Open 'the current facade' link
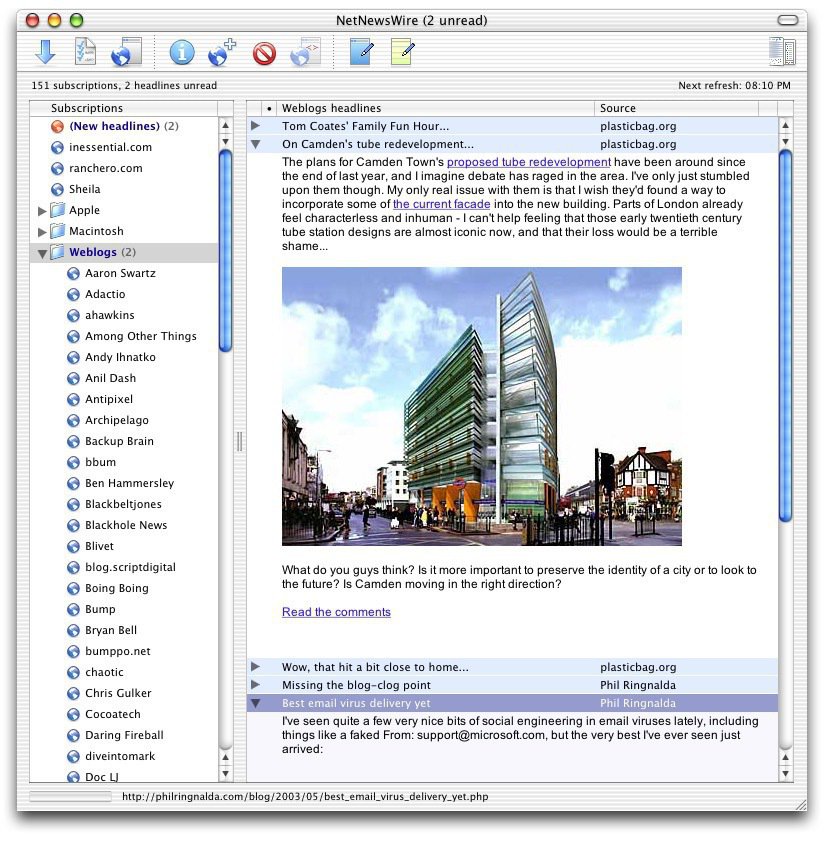 click(441, 204)
